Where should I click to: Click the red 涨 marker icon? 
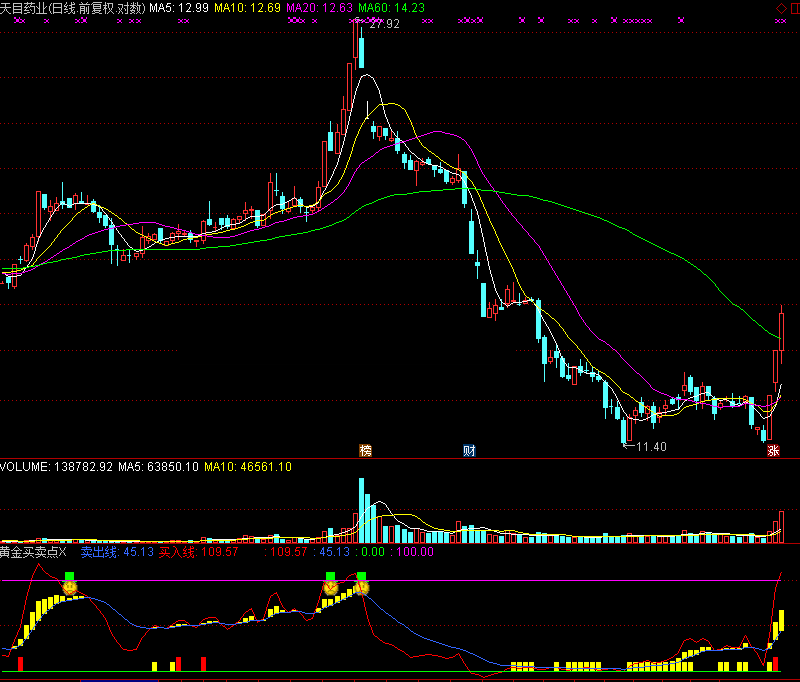pyautogui.click(x=773, y=451)
